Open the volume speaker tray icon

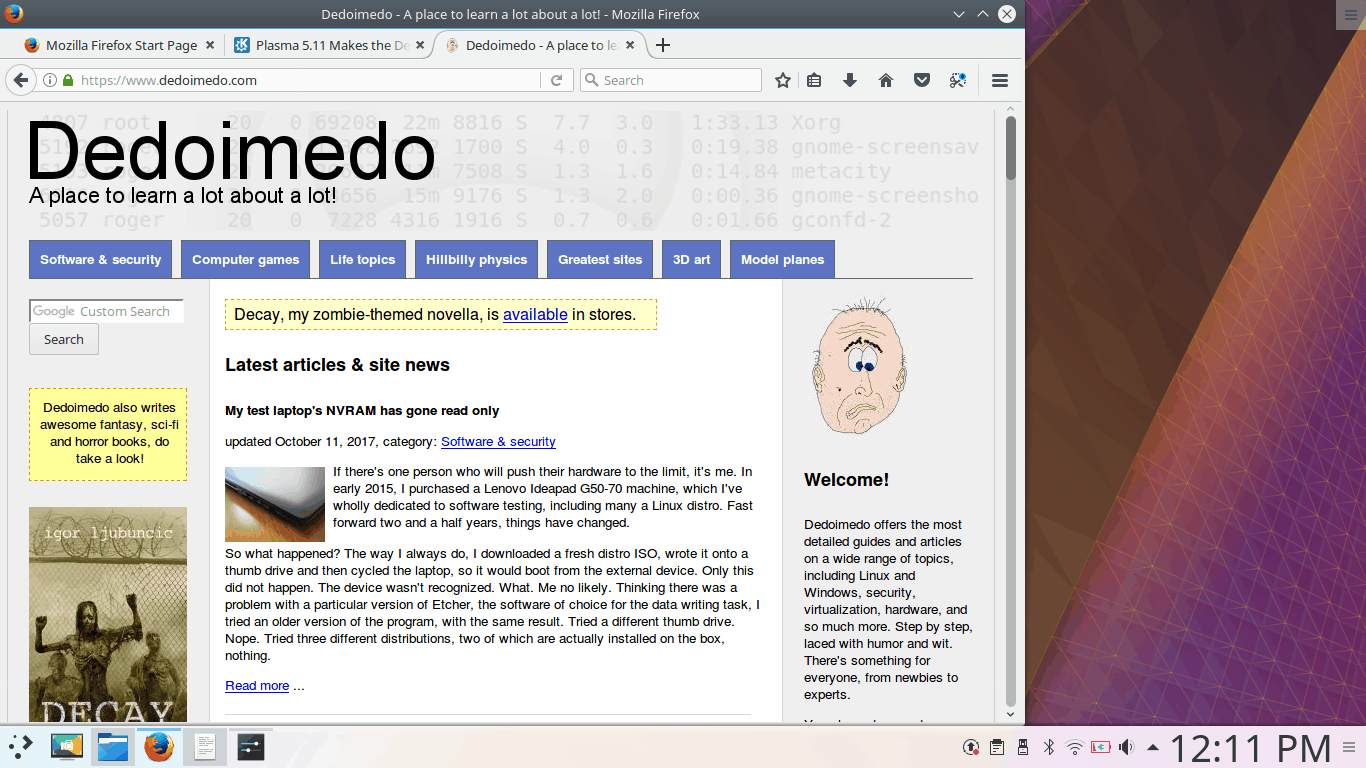coord(1127,747)
